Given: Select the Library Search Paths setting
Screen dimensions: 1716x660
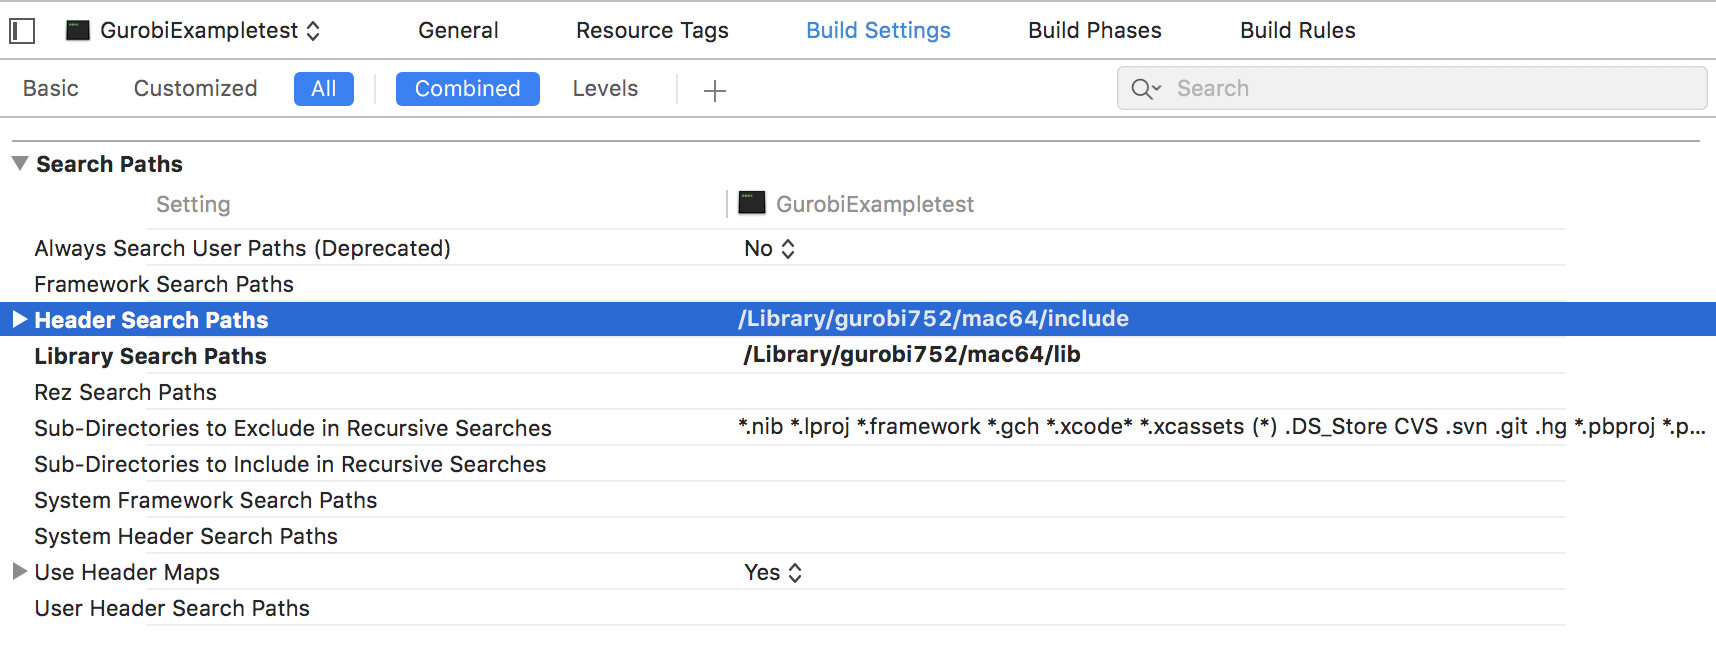Looking at the screenshot, I should tap(150, 356).
